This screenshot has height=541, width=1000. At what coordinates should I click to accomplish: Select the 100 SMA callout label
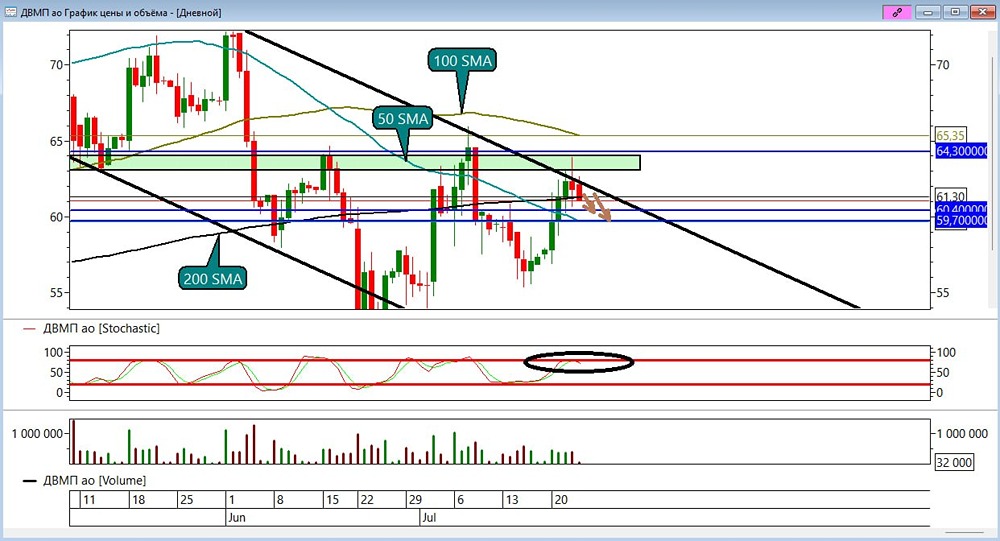coord(462,61)
